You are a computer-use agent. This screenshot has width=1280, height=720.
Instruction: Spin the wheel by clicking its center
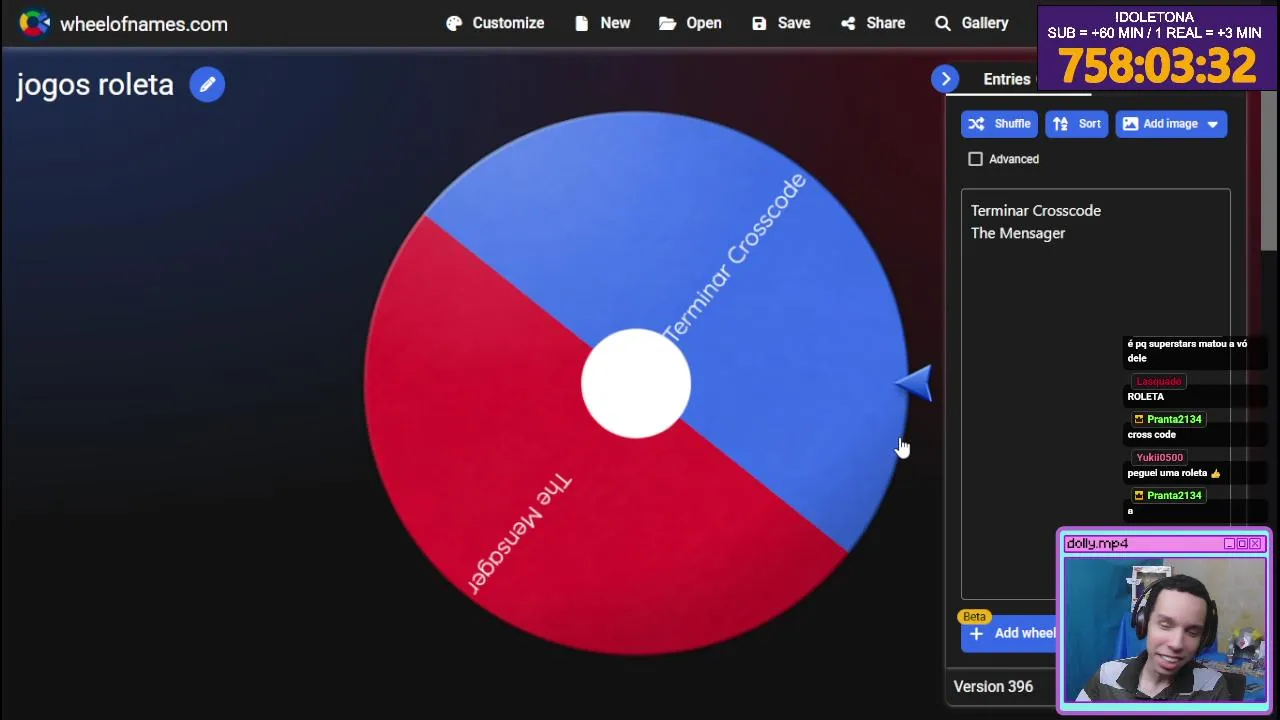pos(636,384)
